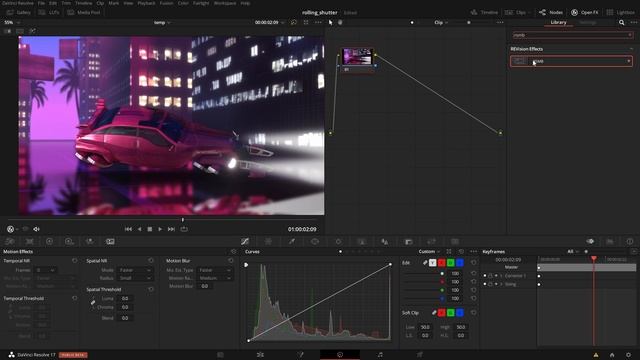This screenshot has height=360, width=640.
Task: Open the Curves Custom mode dropdown
Action: 429,252
